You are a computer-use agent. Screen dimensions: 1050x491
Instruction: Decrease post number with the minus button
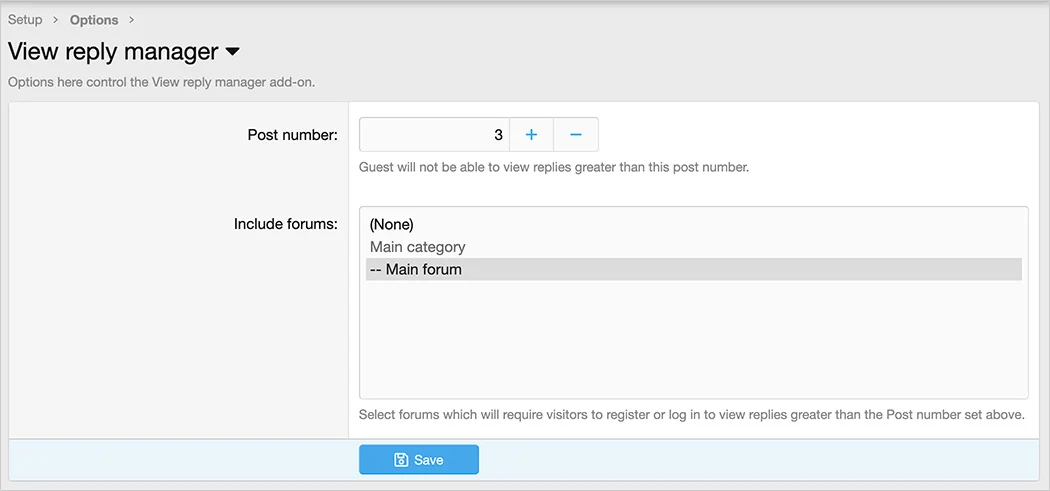576,135
